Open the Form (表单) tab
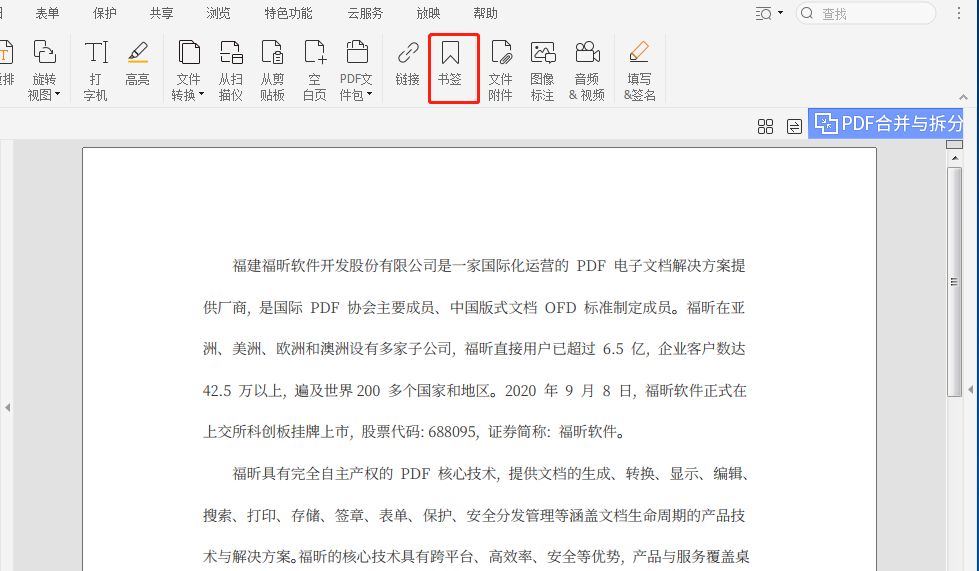Screen dimensions: 979x571 tap(47, 13)
